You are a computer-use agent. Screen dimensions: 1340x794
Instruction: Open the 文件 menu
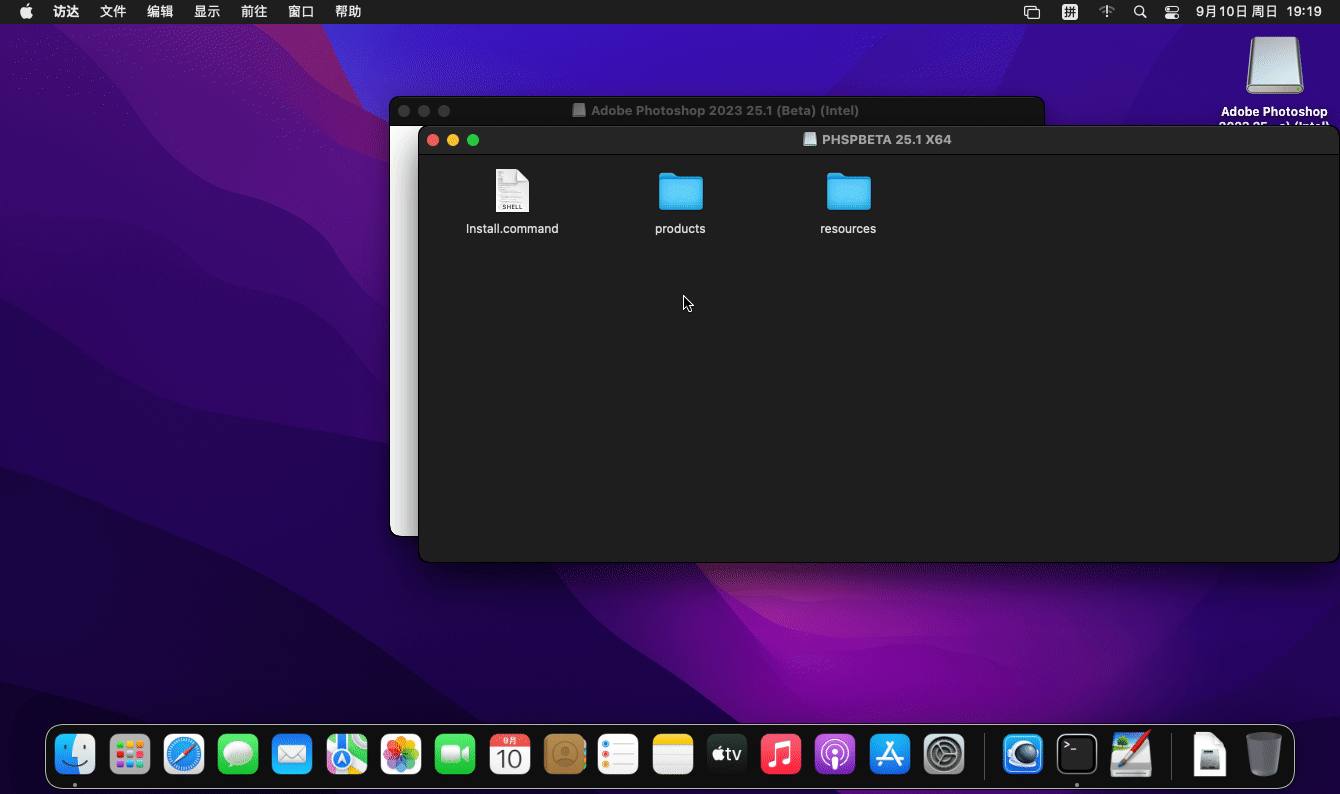click(x=113, y=12)
